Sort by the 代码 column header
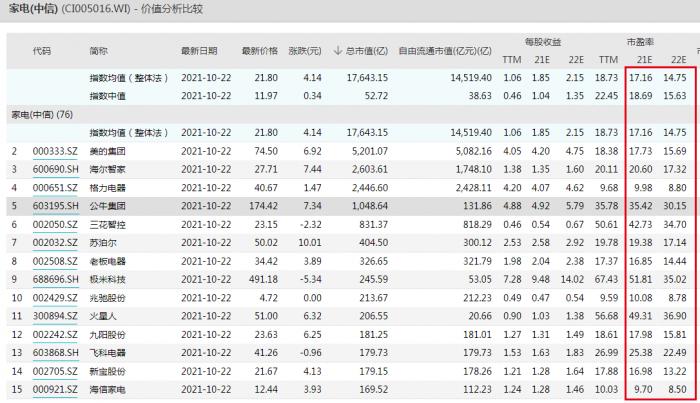 tap(42, 51)
